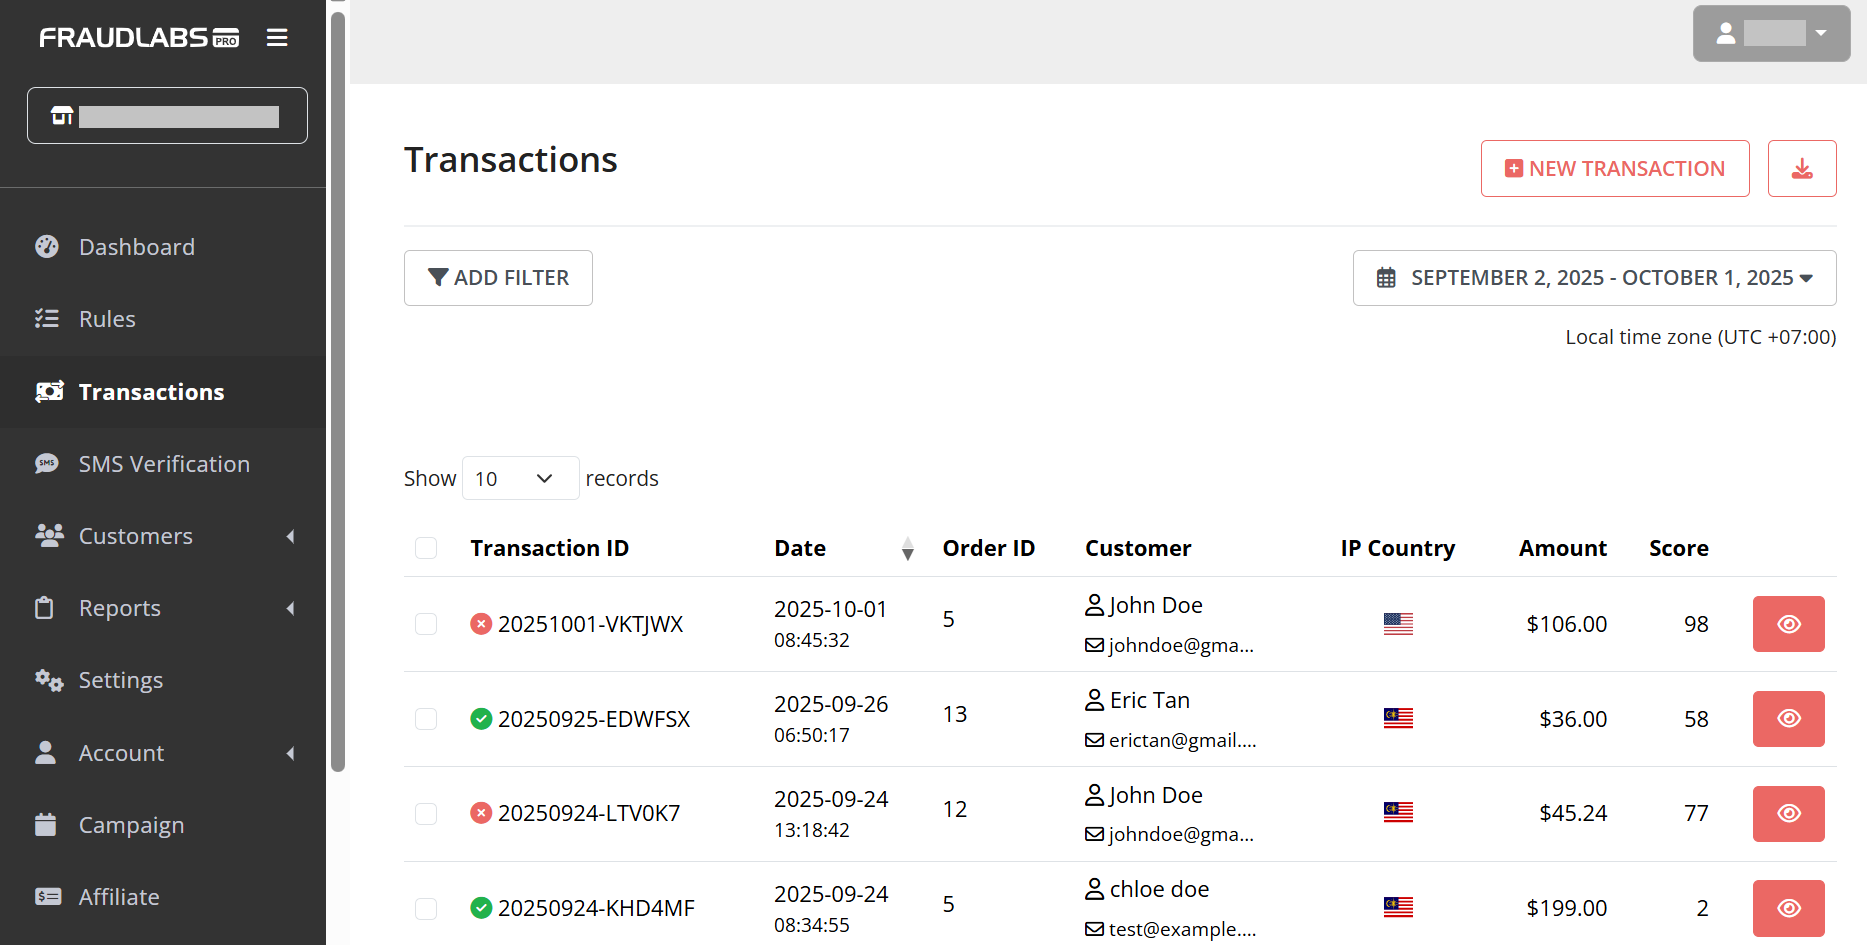Select checkbox for transaction 20250925-EDWFSX
Image resolution: width=1867 pixels, height=945 pixels.
(x=426, y=719)
